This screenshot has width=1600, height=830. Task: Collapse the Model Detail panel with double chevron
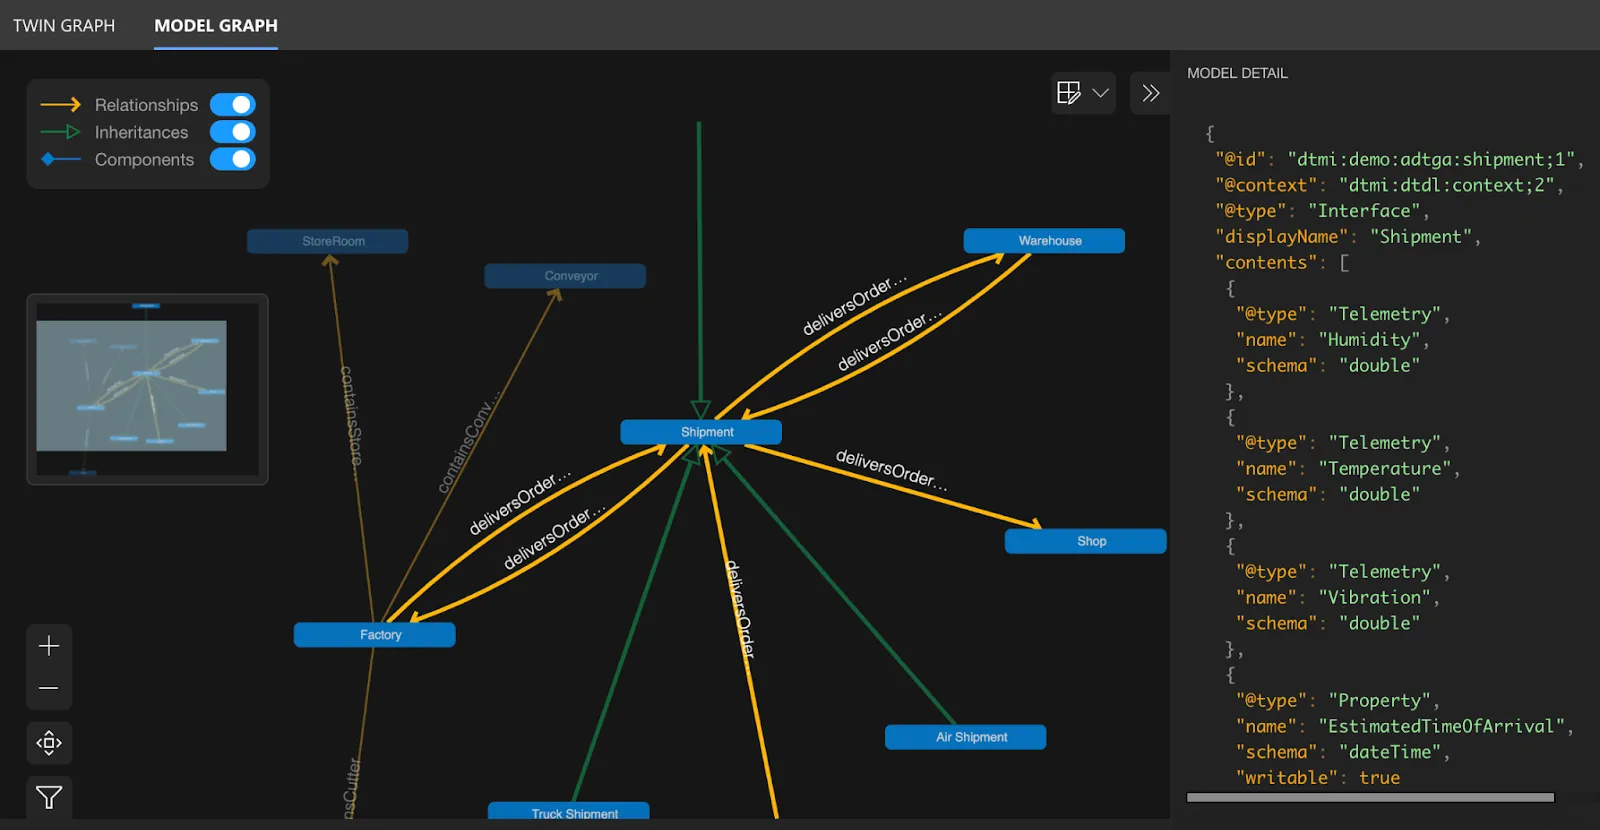click(x=1151, y=93)
